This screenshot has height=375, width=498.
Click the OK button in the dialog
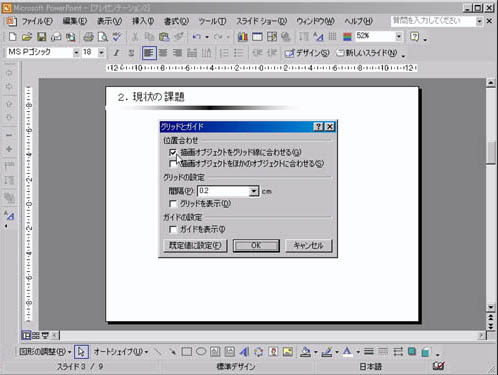point(256,246)
